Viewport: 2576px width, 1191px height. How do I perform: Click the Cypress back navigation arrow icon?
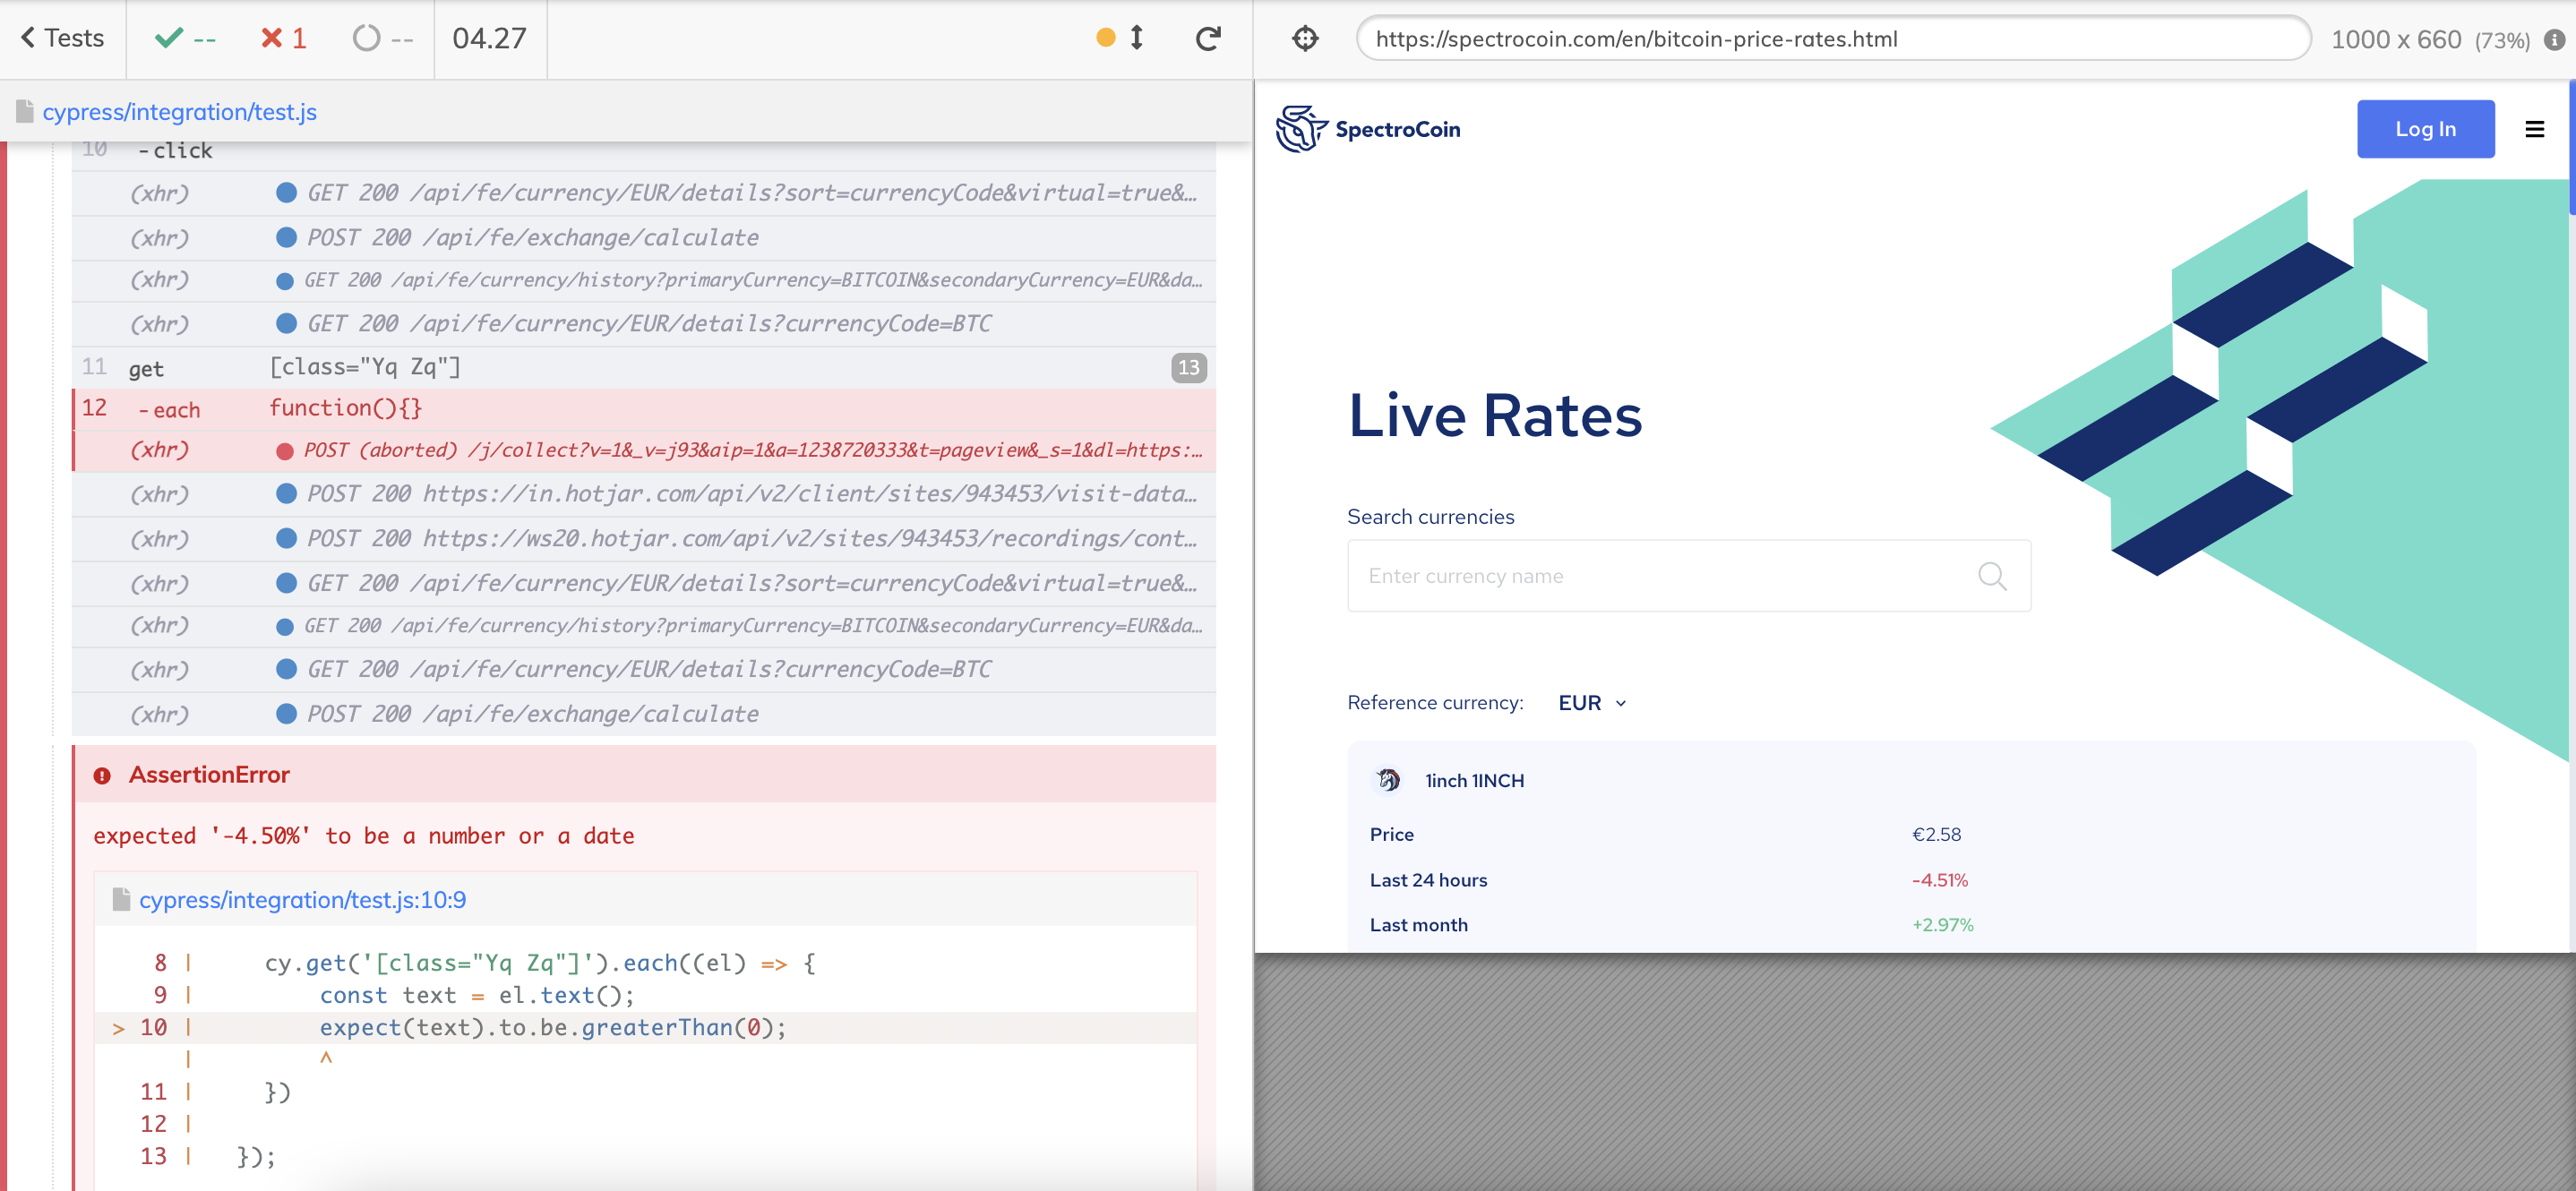click(28, 38)
